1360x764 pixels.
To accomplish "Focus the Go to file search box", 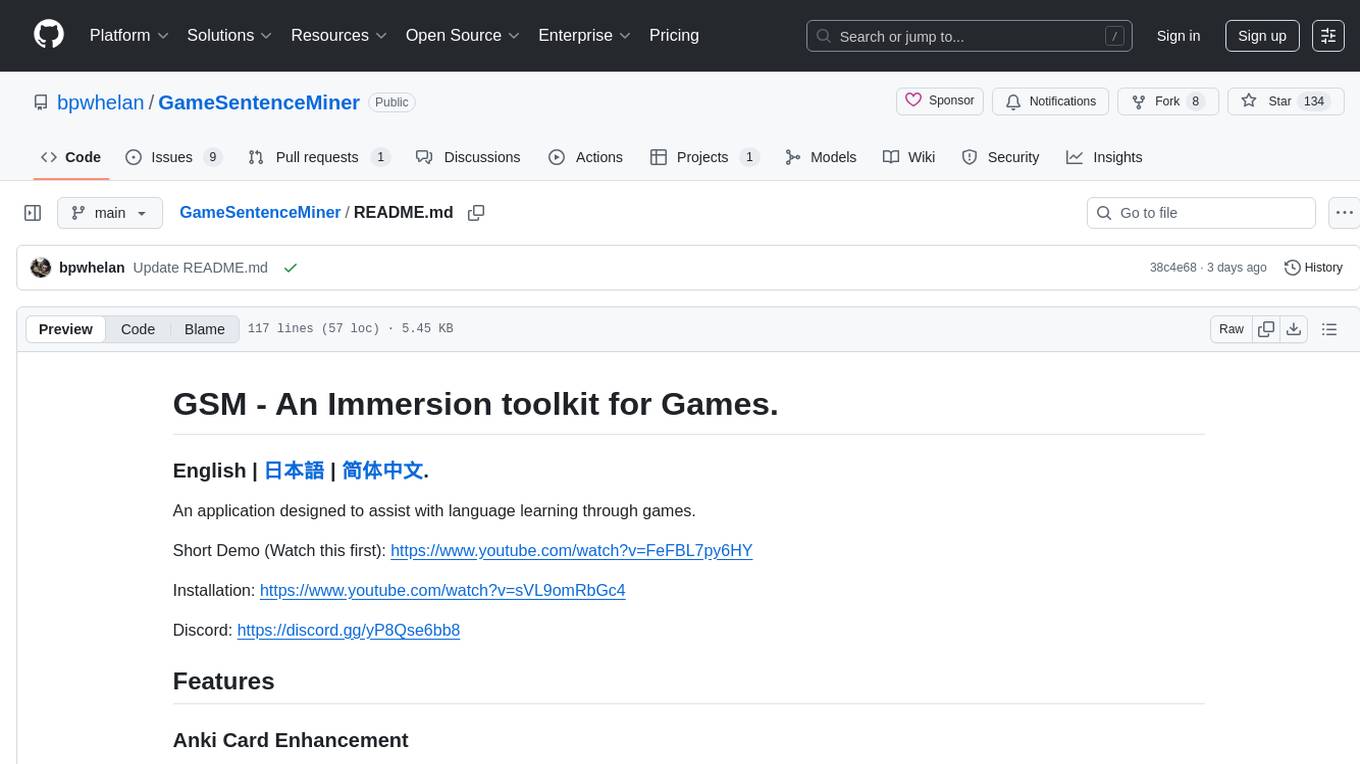I will 1201,213.
